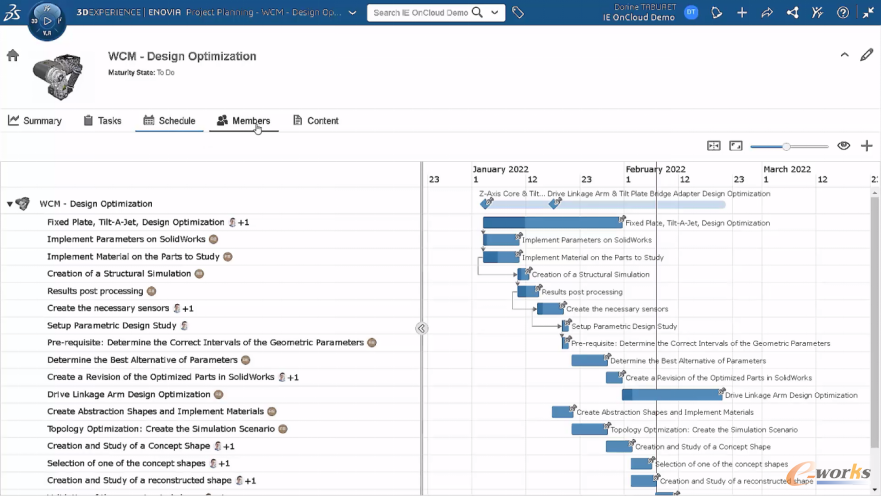Select Setup Parametric Design Study task
Screen dimensions: 881x496
[x=112, y=325]
